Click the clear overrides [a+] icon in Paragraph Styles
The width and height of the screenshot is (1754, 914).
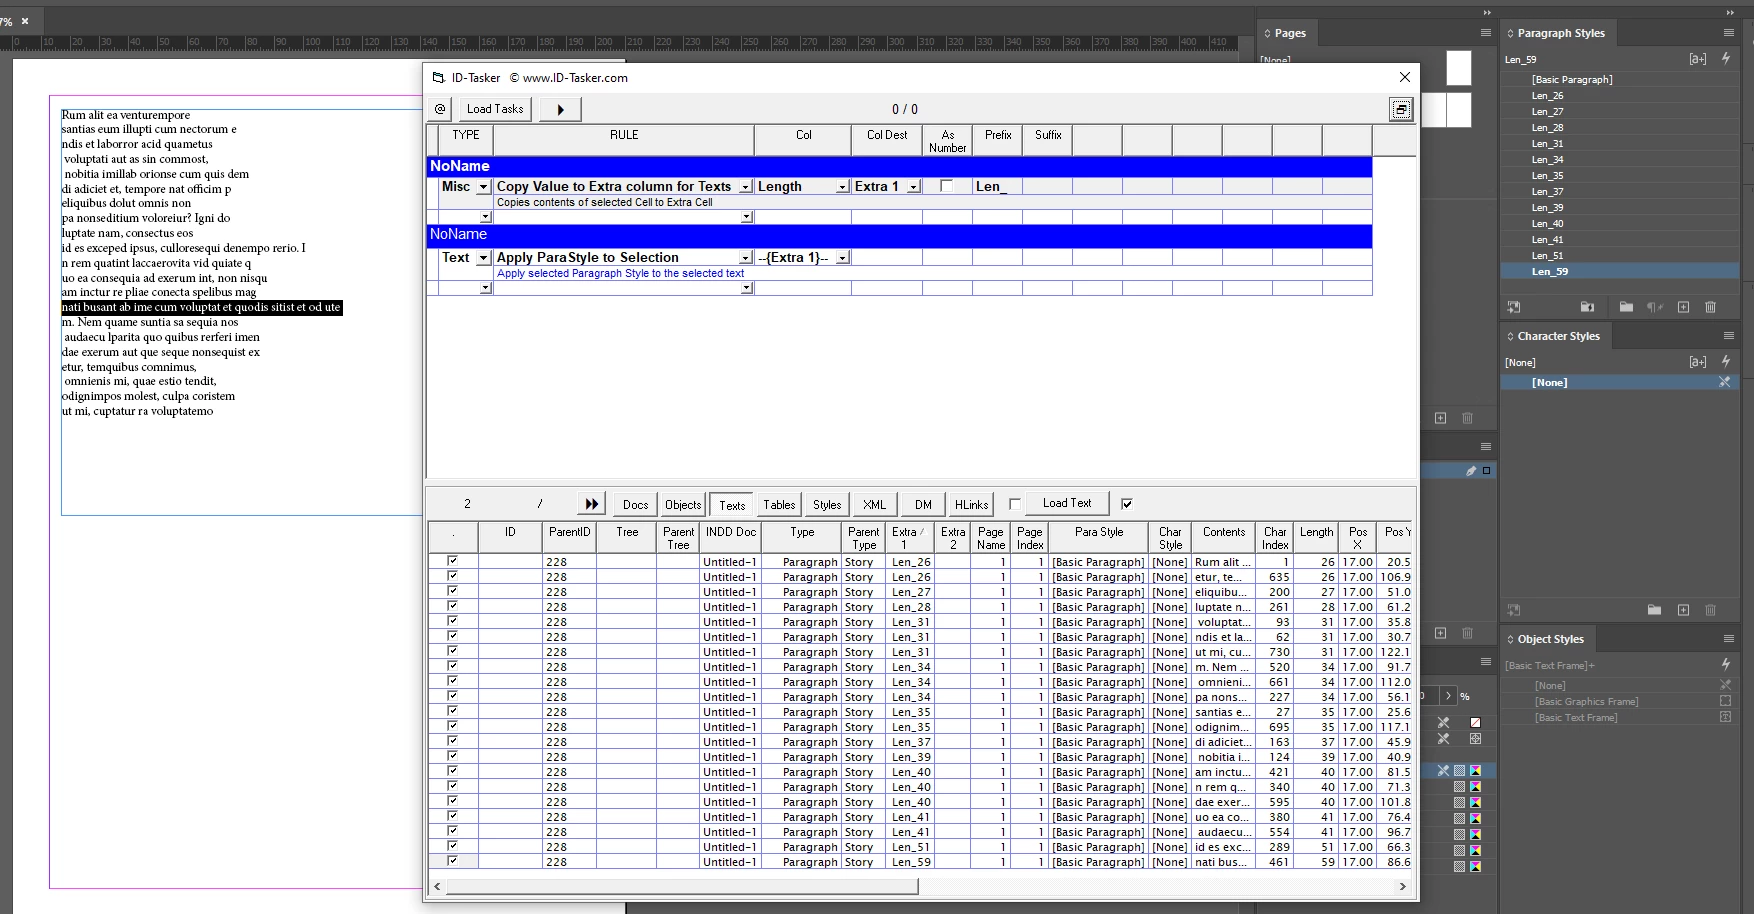click(1698, 59)
